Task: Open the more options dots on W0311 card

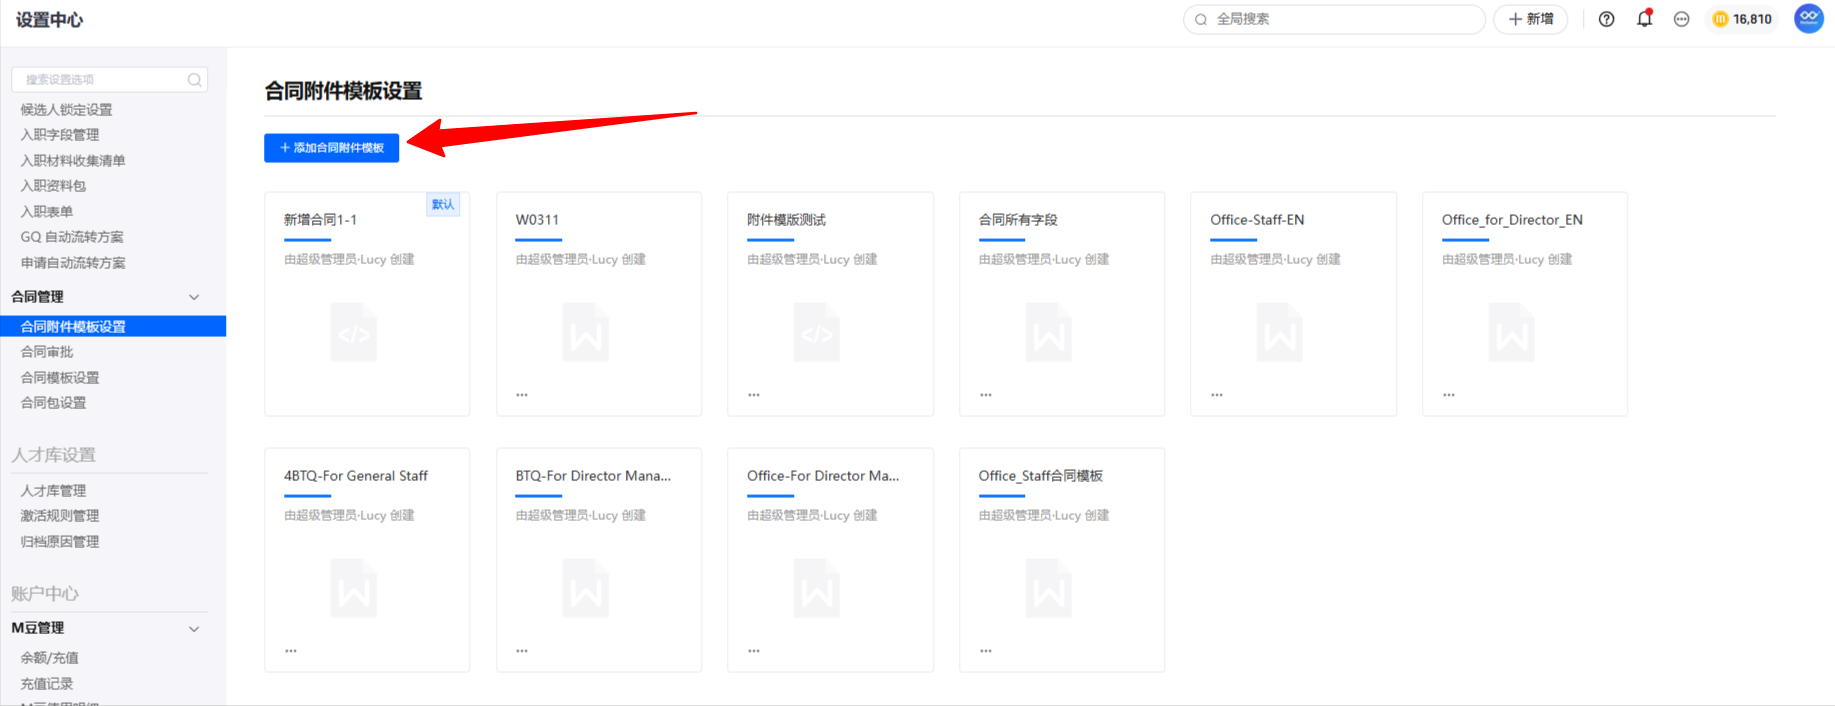Action: (522, 395)
